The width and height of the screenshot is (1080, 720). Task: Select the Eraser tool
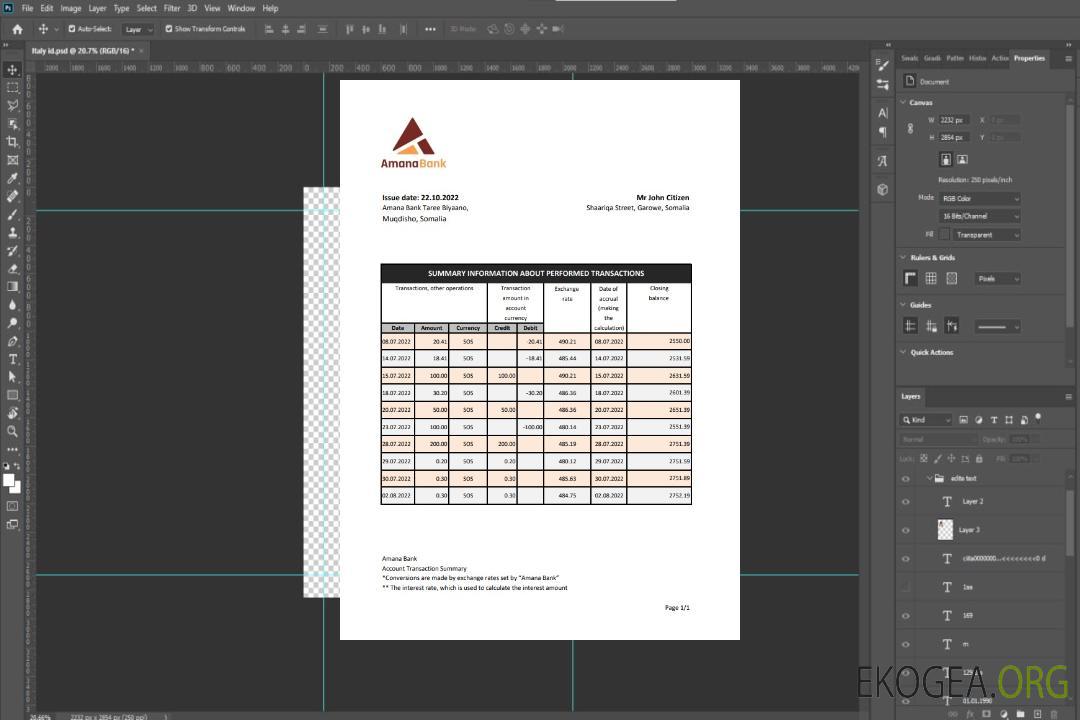(13, 269)
